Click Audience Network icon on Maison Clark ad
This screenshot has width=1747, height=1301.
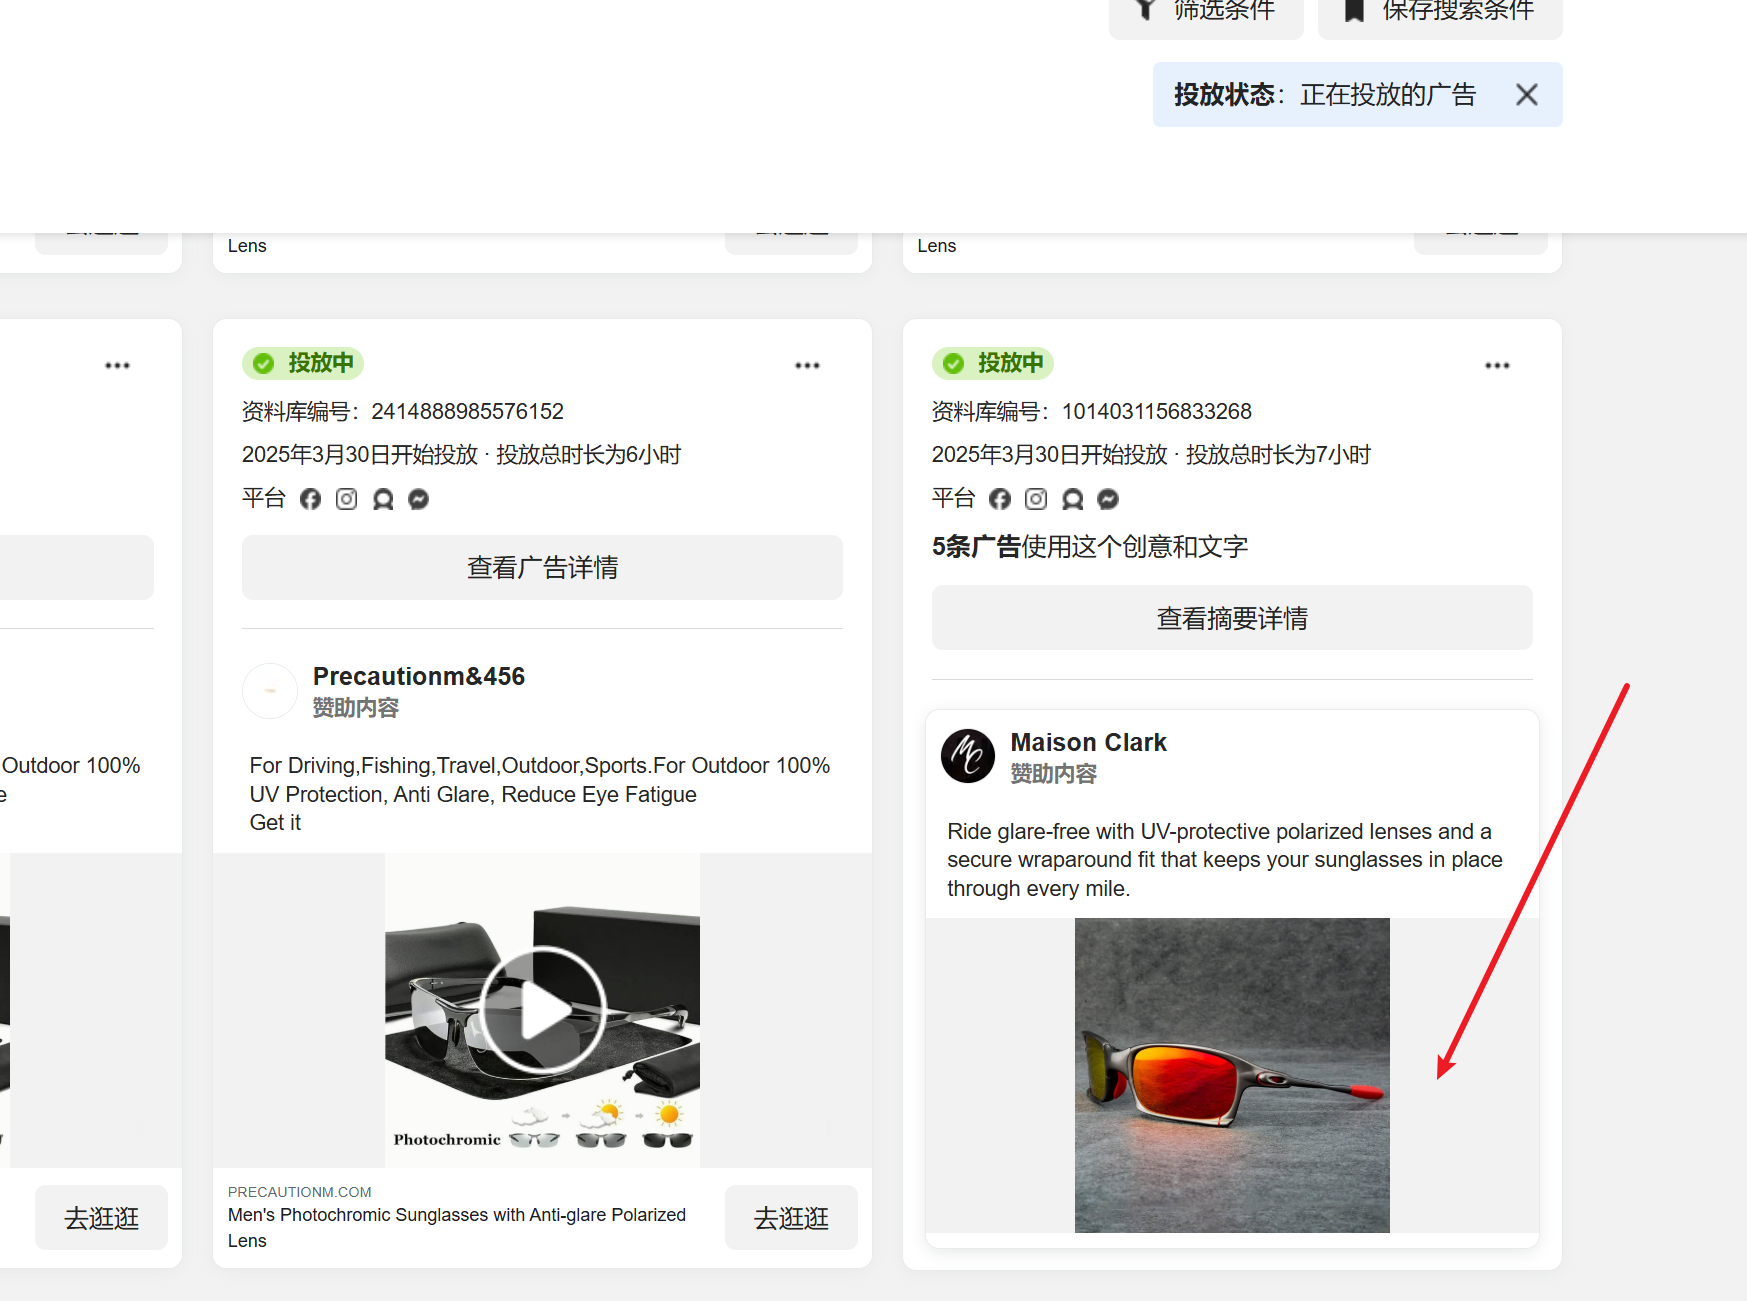1072,499
